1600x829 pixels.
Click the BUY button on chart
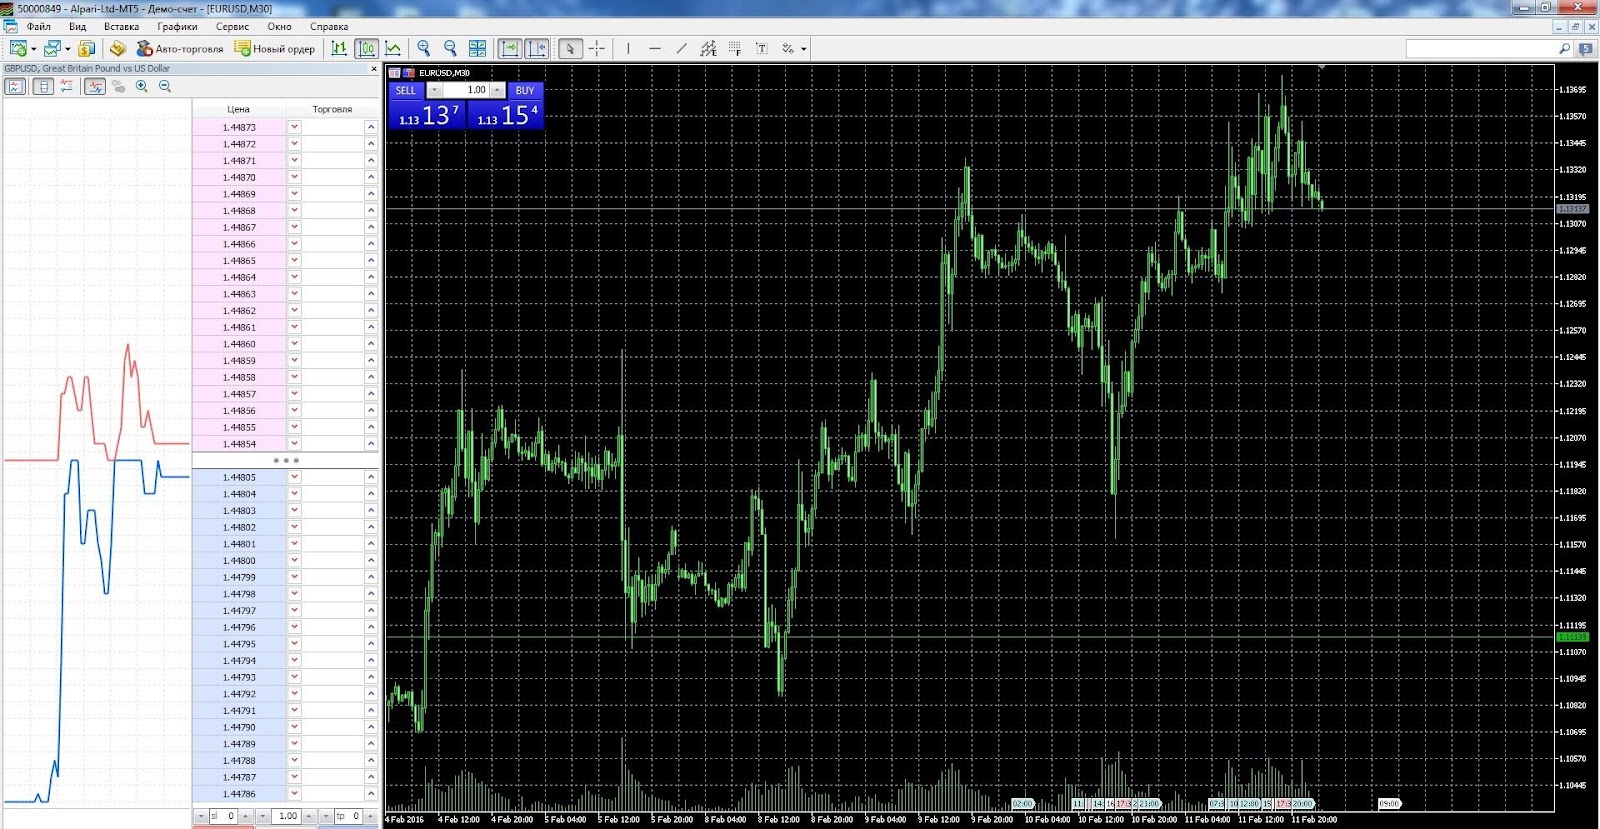tap(525, 90)
